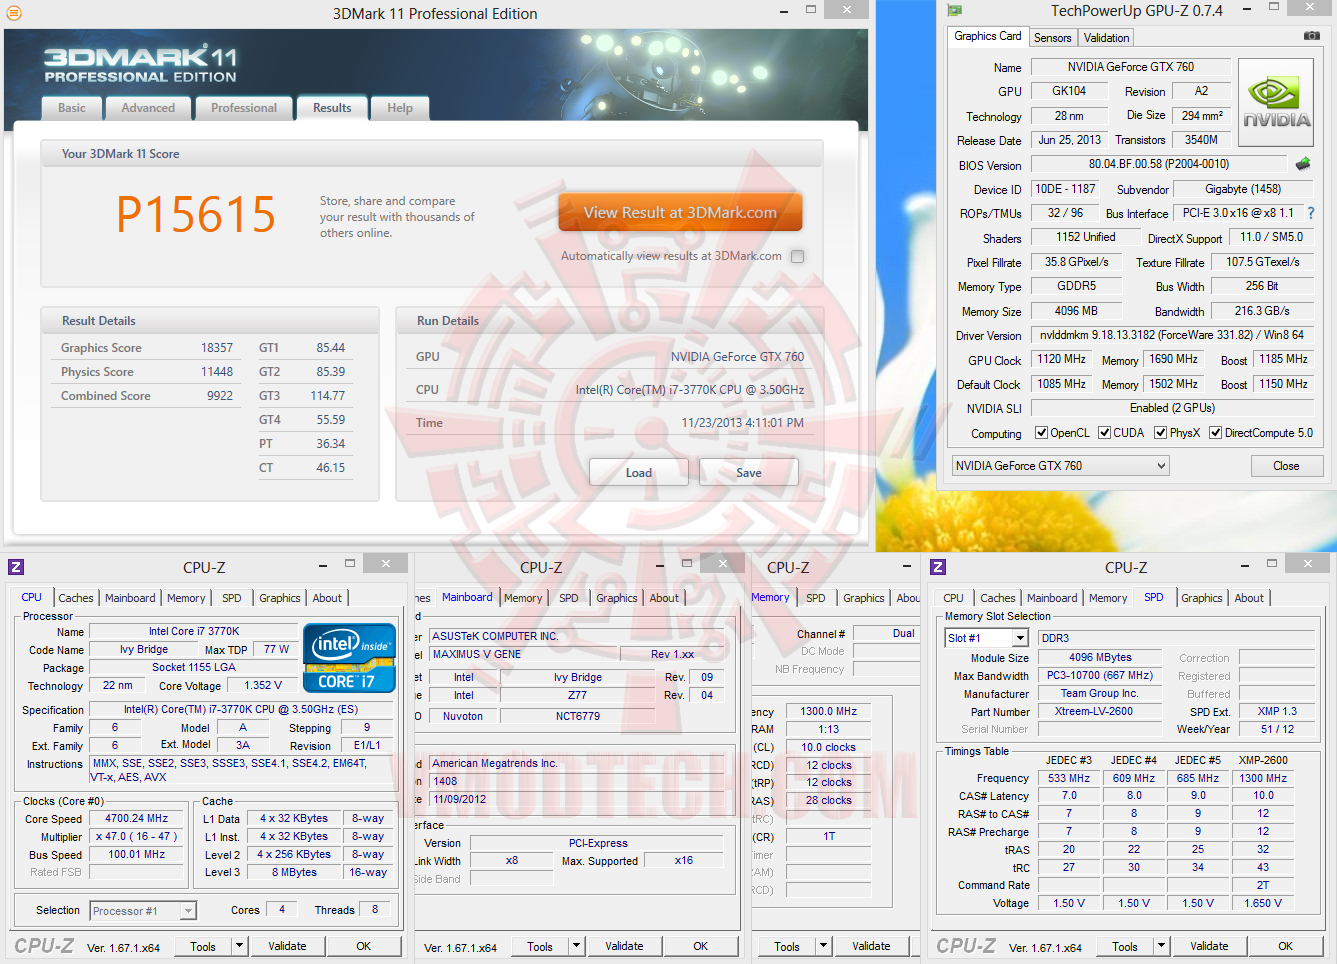Image resolution: width=1337 pixels, height=964 pixels.
Task: Click the Z icon of the CPU-Z processor window
Action: click(x=16, y=567)
